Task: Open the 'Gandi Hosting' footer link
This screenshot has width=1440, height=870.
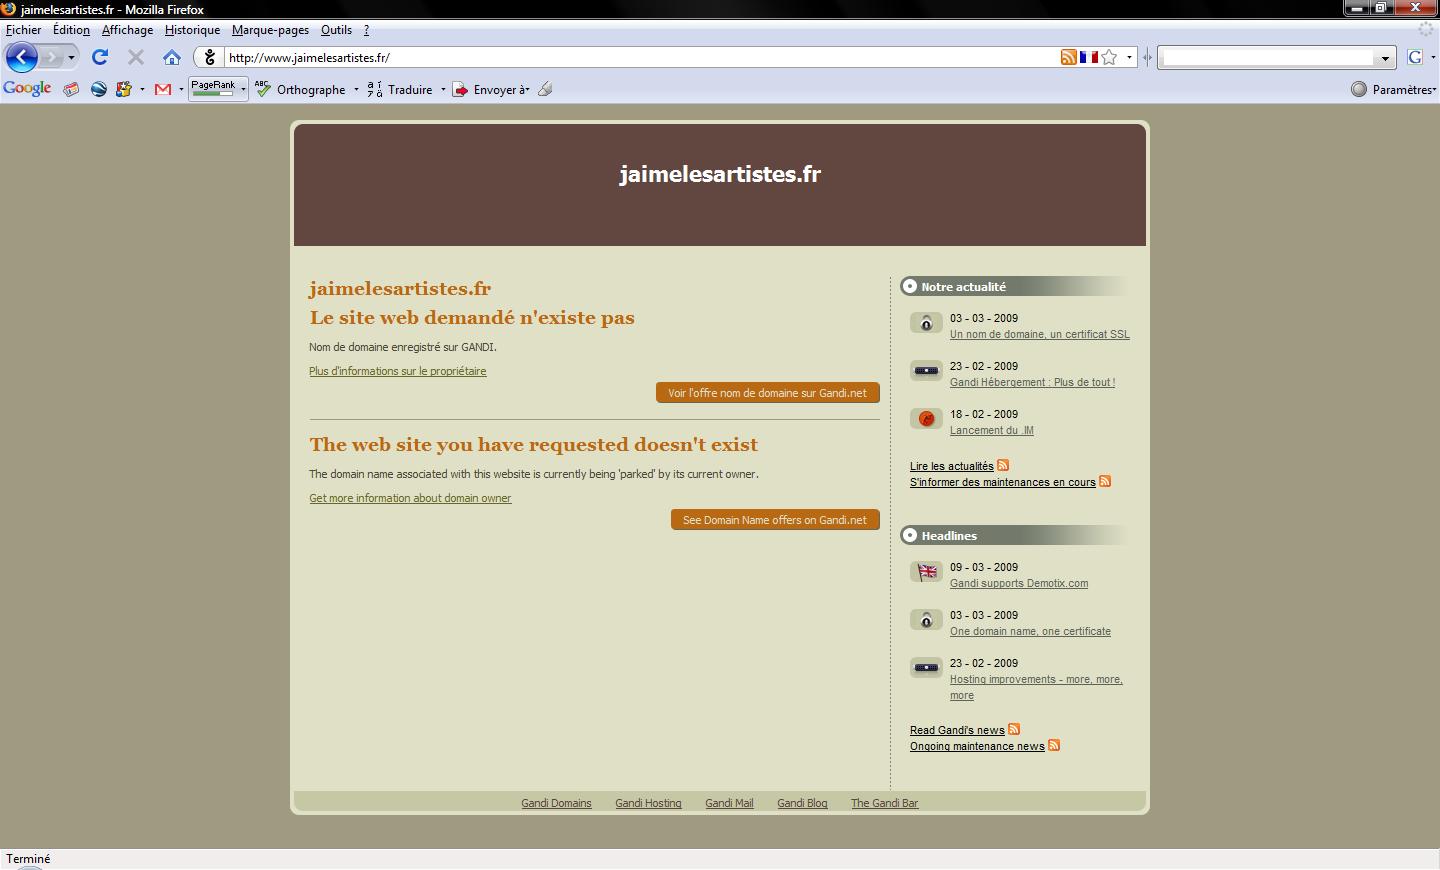Action: (648, 803)
